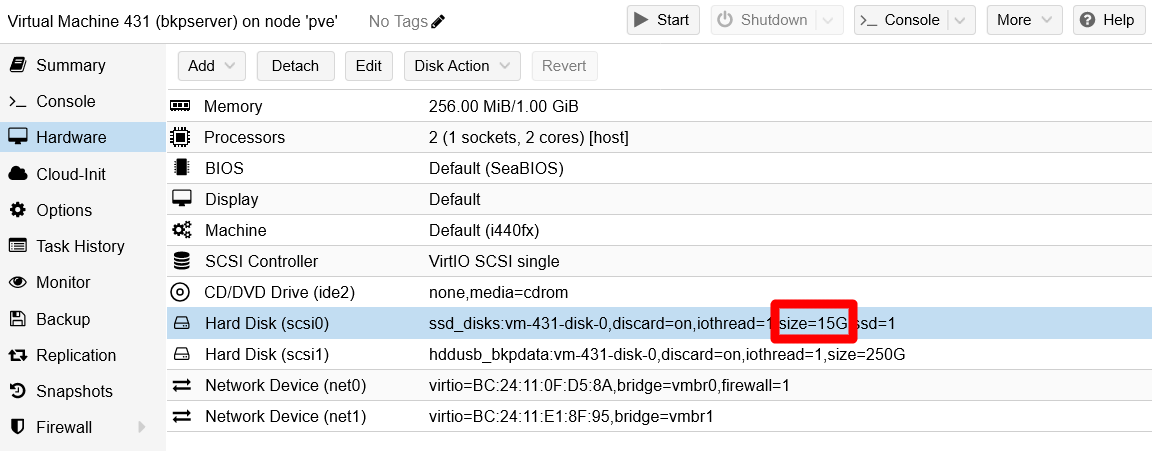The image size is (1152, 451).
Task: Open the Task History tab
Action: (x=83, y=246)
